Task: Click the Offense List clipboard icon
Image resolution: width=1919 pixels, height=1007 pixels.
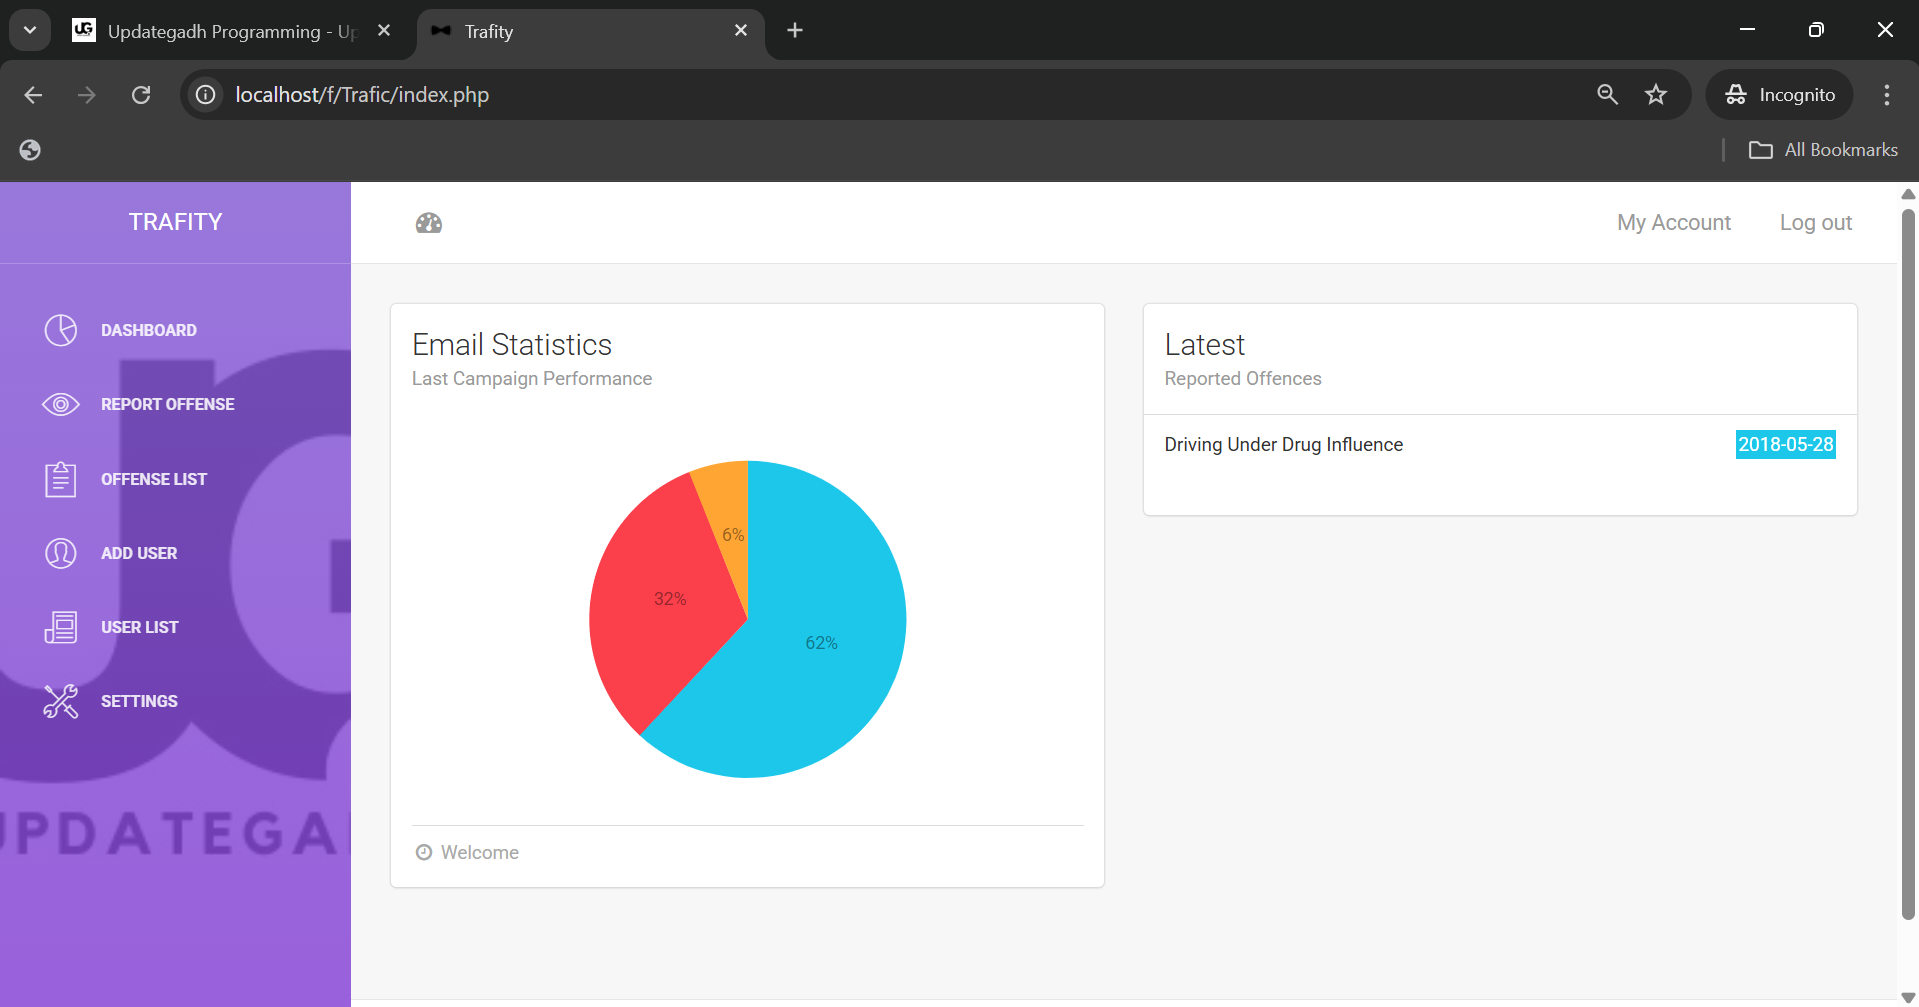Action: [x=61, y=479]
